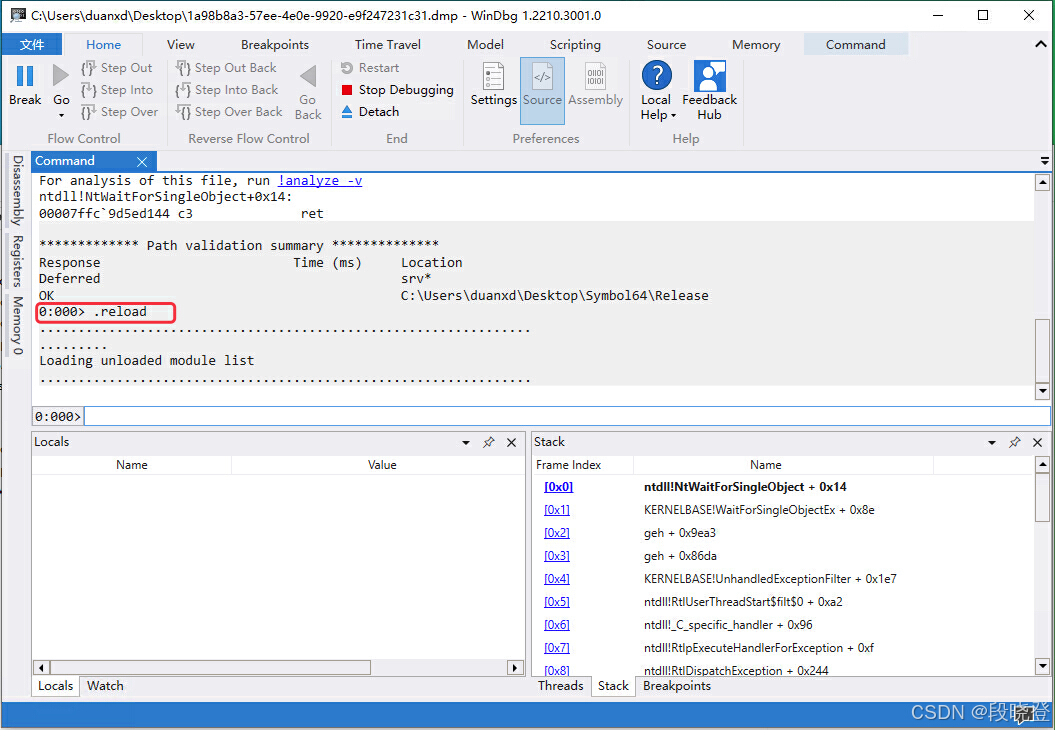Switch to the View ribbon tab
The width and height of the screenshot is (1055, 730).
coord(180,44)
